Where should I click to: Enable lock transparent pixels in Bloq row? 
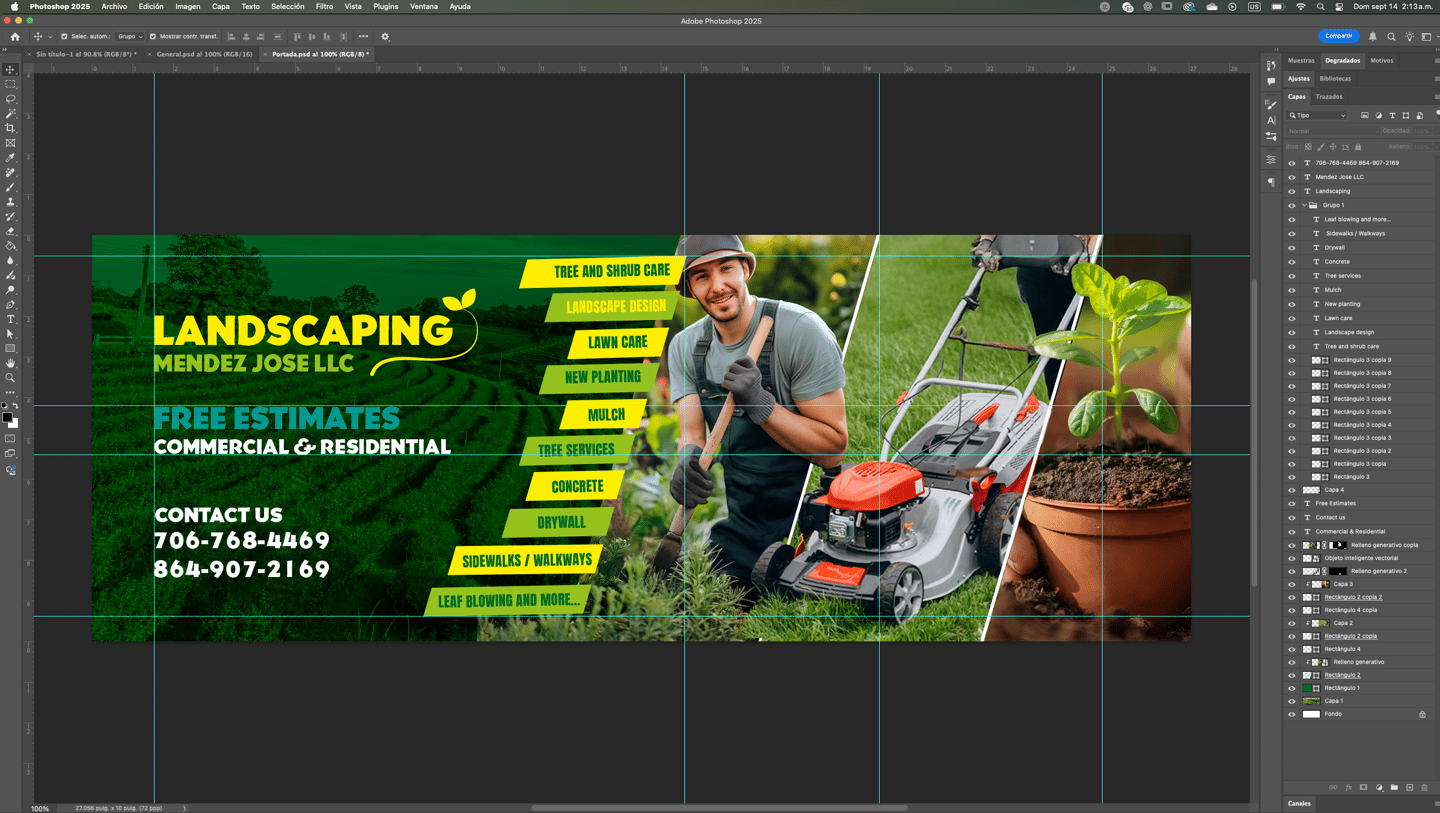1308,146
